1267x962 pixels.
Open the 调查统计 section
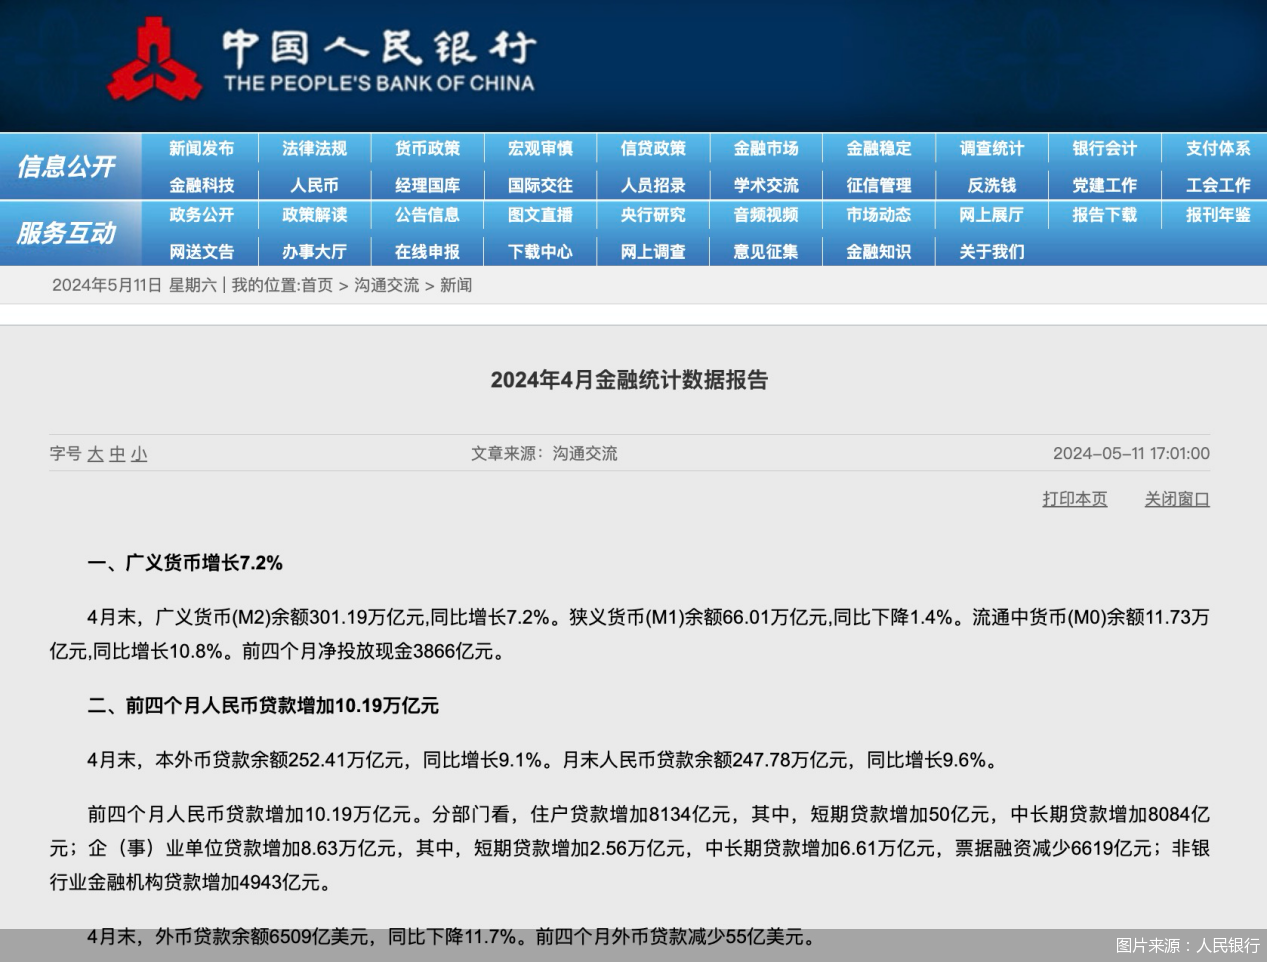pos(991,149)
